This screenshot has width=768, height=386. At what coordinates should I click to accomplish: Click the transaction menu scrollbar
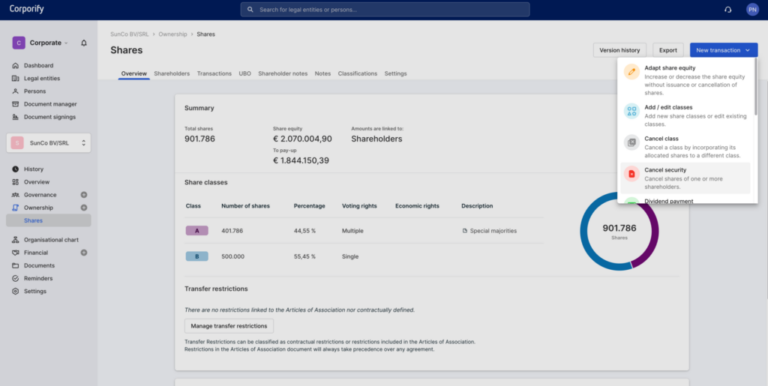755,88
